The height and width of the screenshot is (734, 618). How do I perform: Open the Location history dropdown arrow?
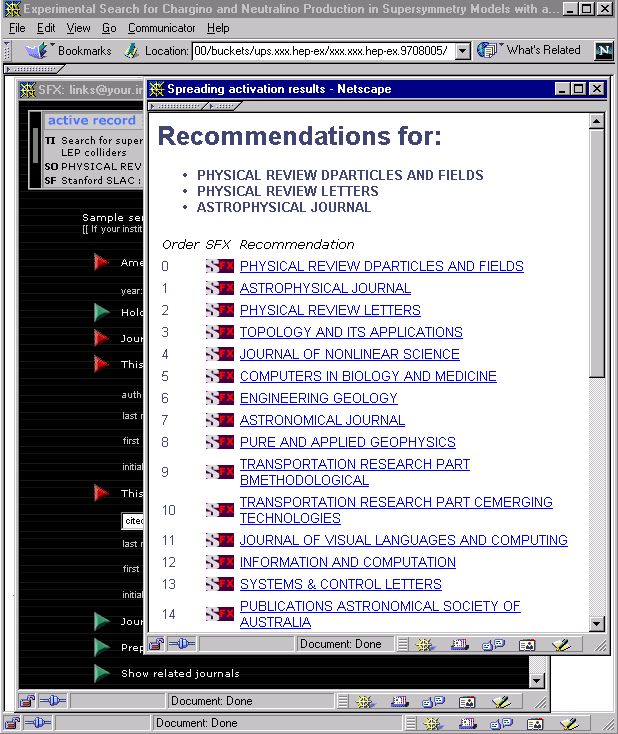coord(463,51)
